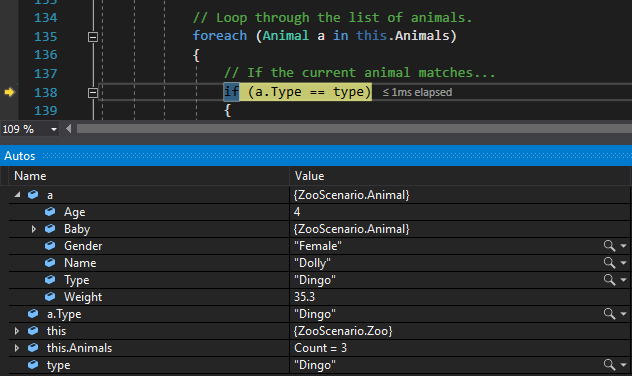Collapse the foreach block at line 135
This screenshot has height=376, width=632.
93,37
